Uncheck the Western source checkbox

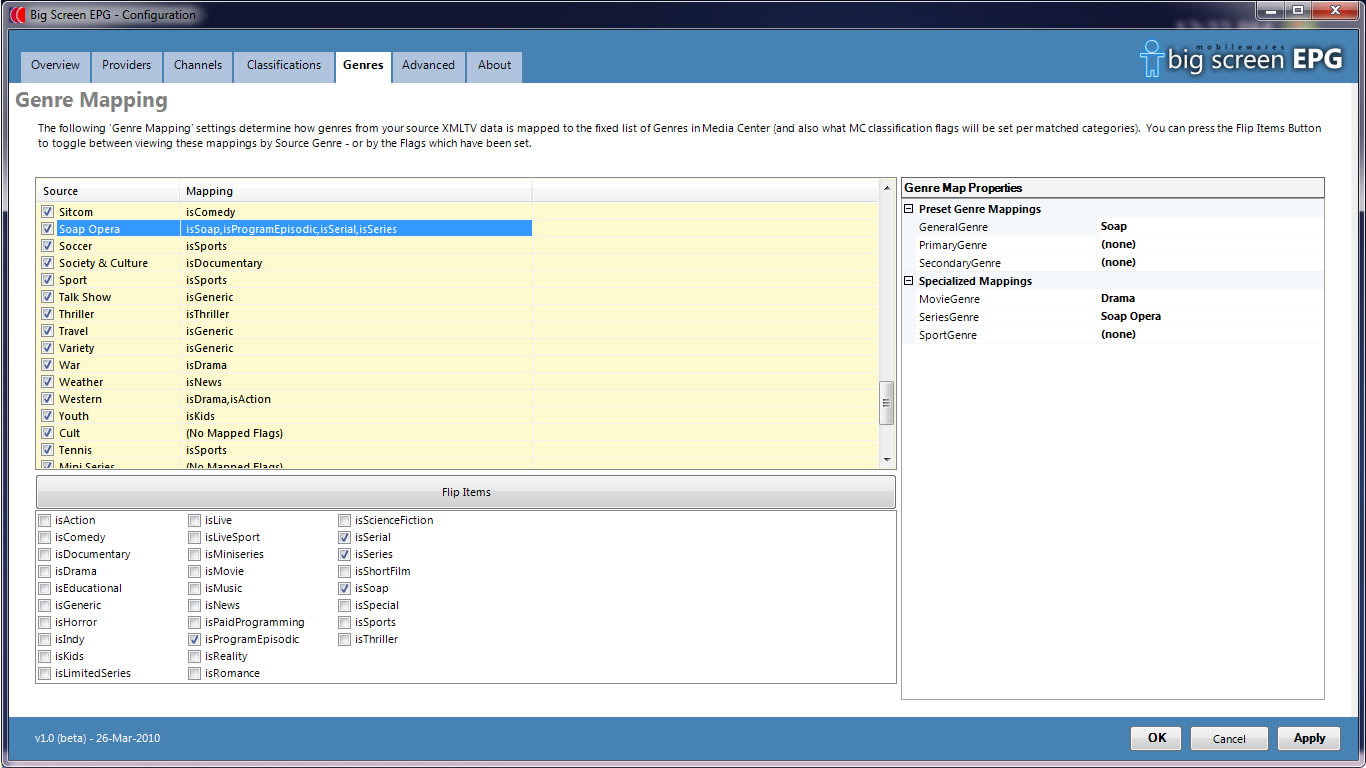47,399
